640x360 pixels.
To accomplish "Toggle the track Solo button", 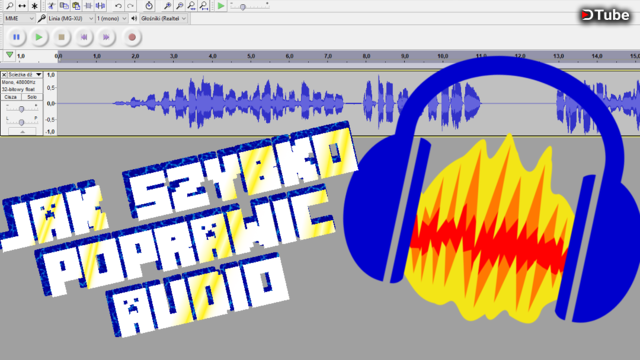I will coord(32,97).
